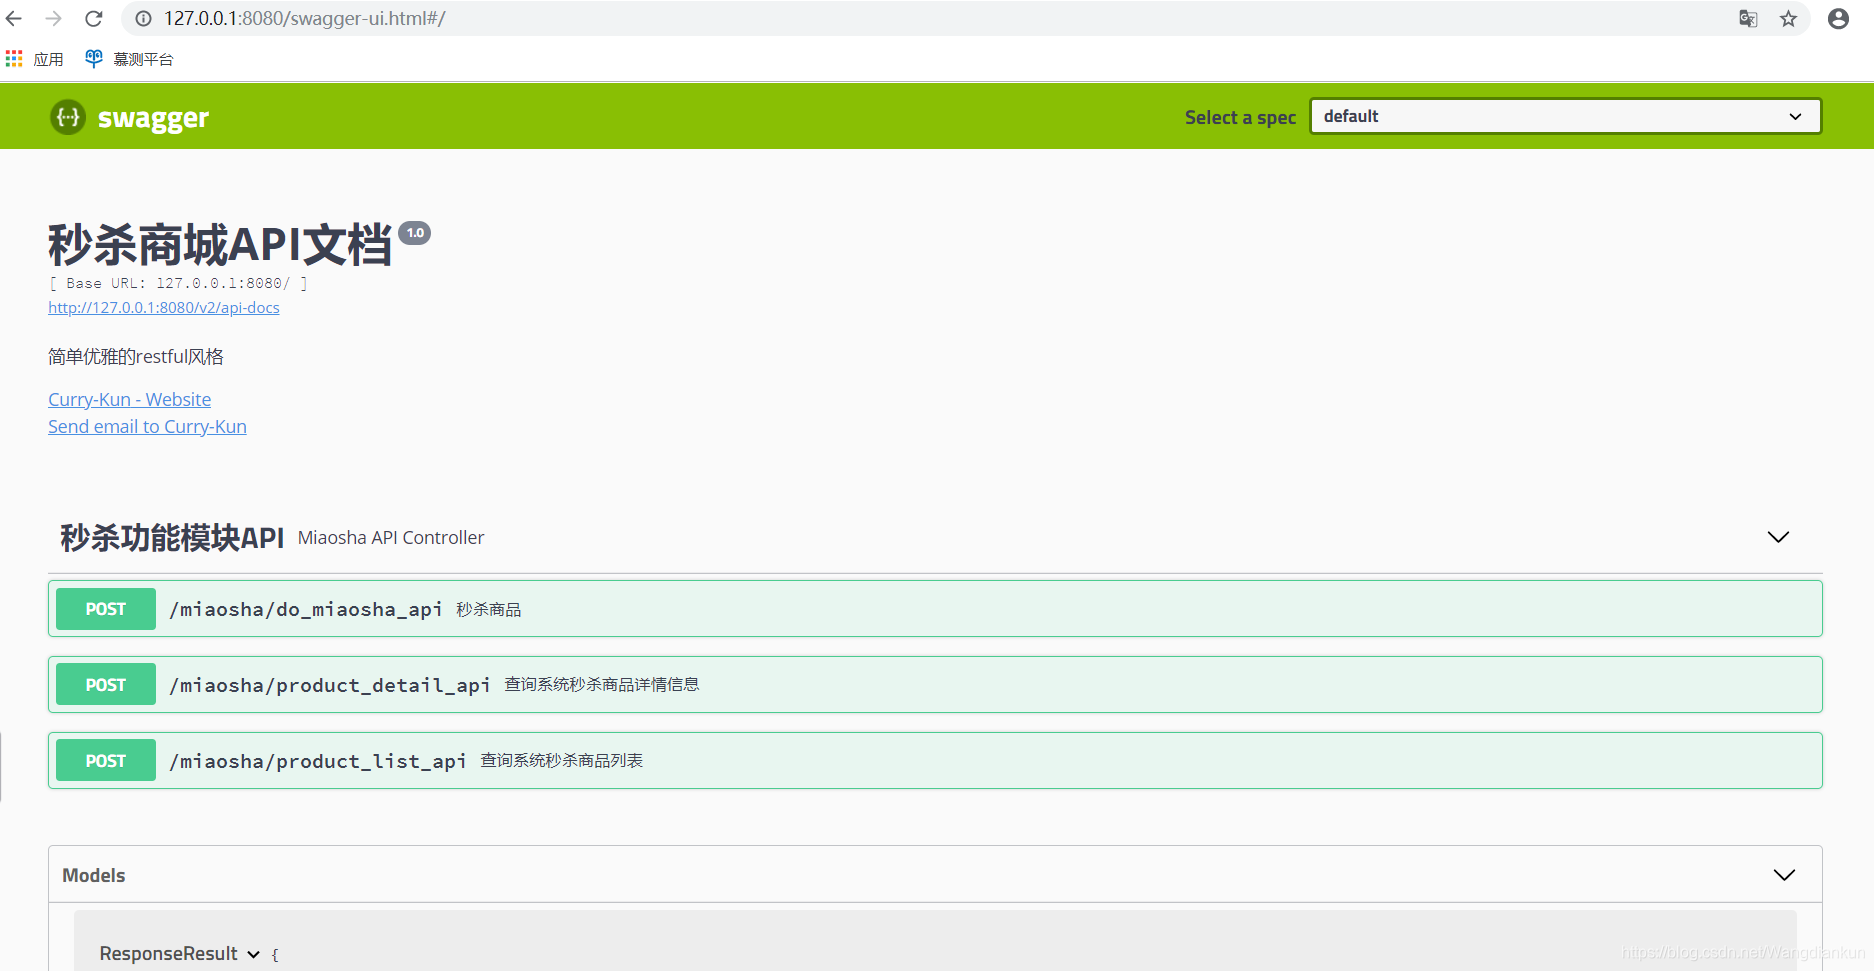Click the Base URL text line
The image size is (1874, 971).
tap(178, 283)
